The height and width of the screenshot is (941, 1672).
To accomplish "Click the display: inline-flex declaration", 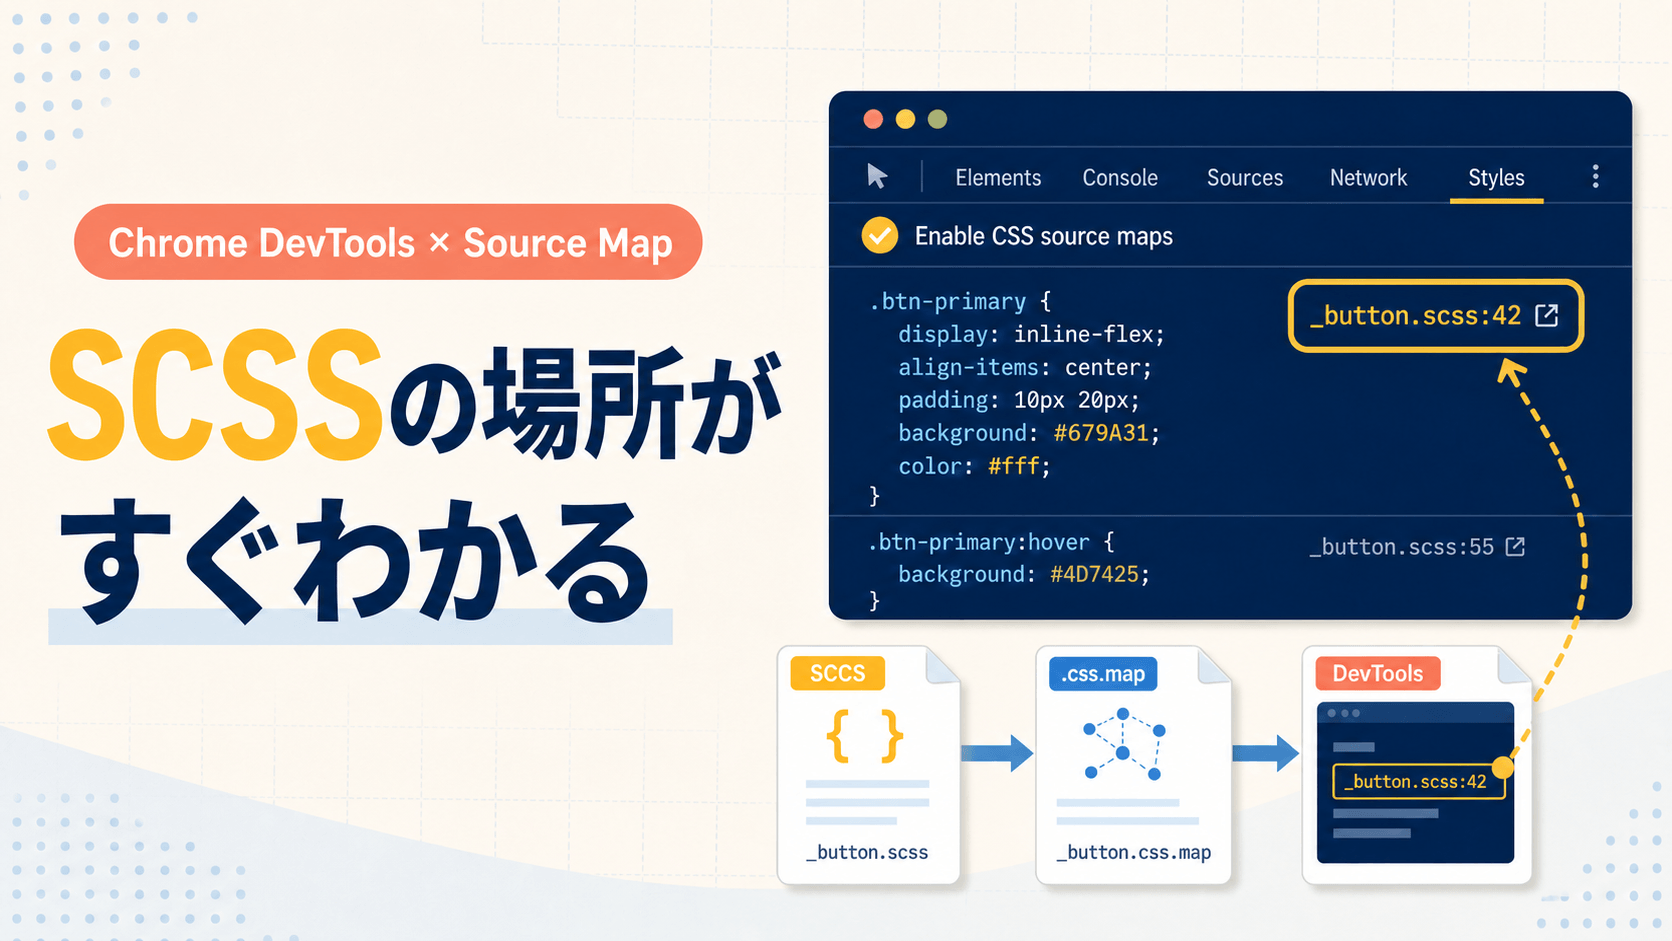I will pos(1031,334).
